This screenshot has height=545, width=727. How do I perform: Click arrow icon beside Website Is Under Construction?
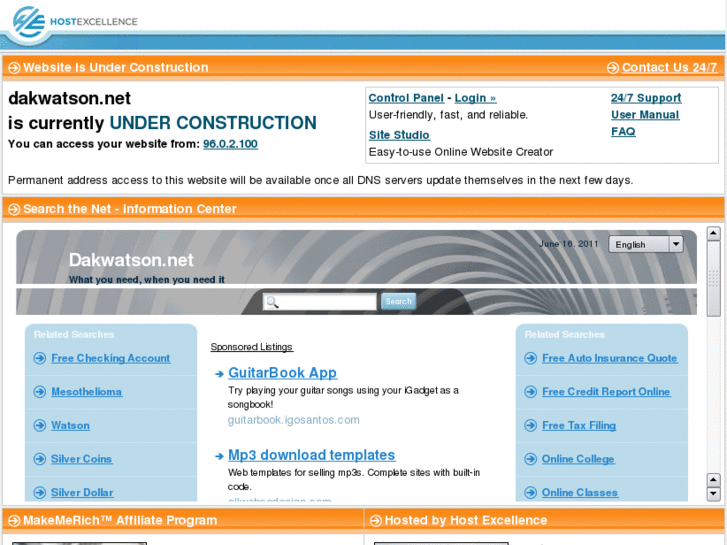tap(14, 68)
